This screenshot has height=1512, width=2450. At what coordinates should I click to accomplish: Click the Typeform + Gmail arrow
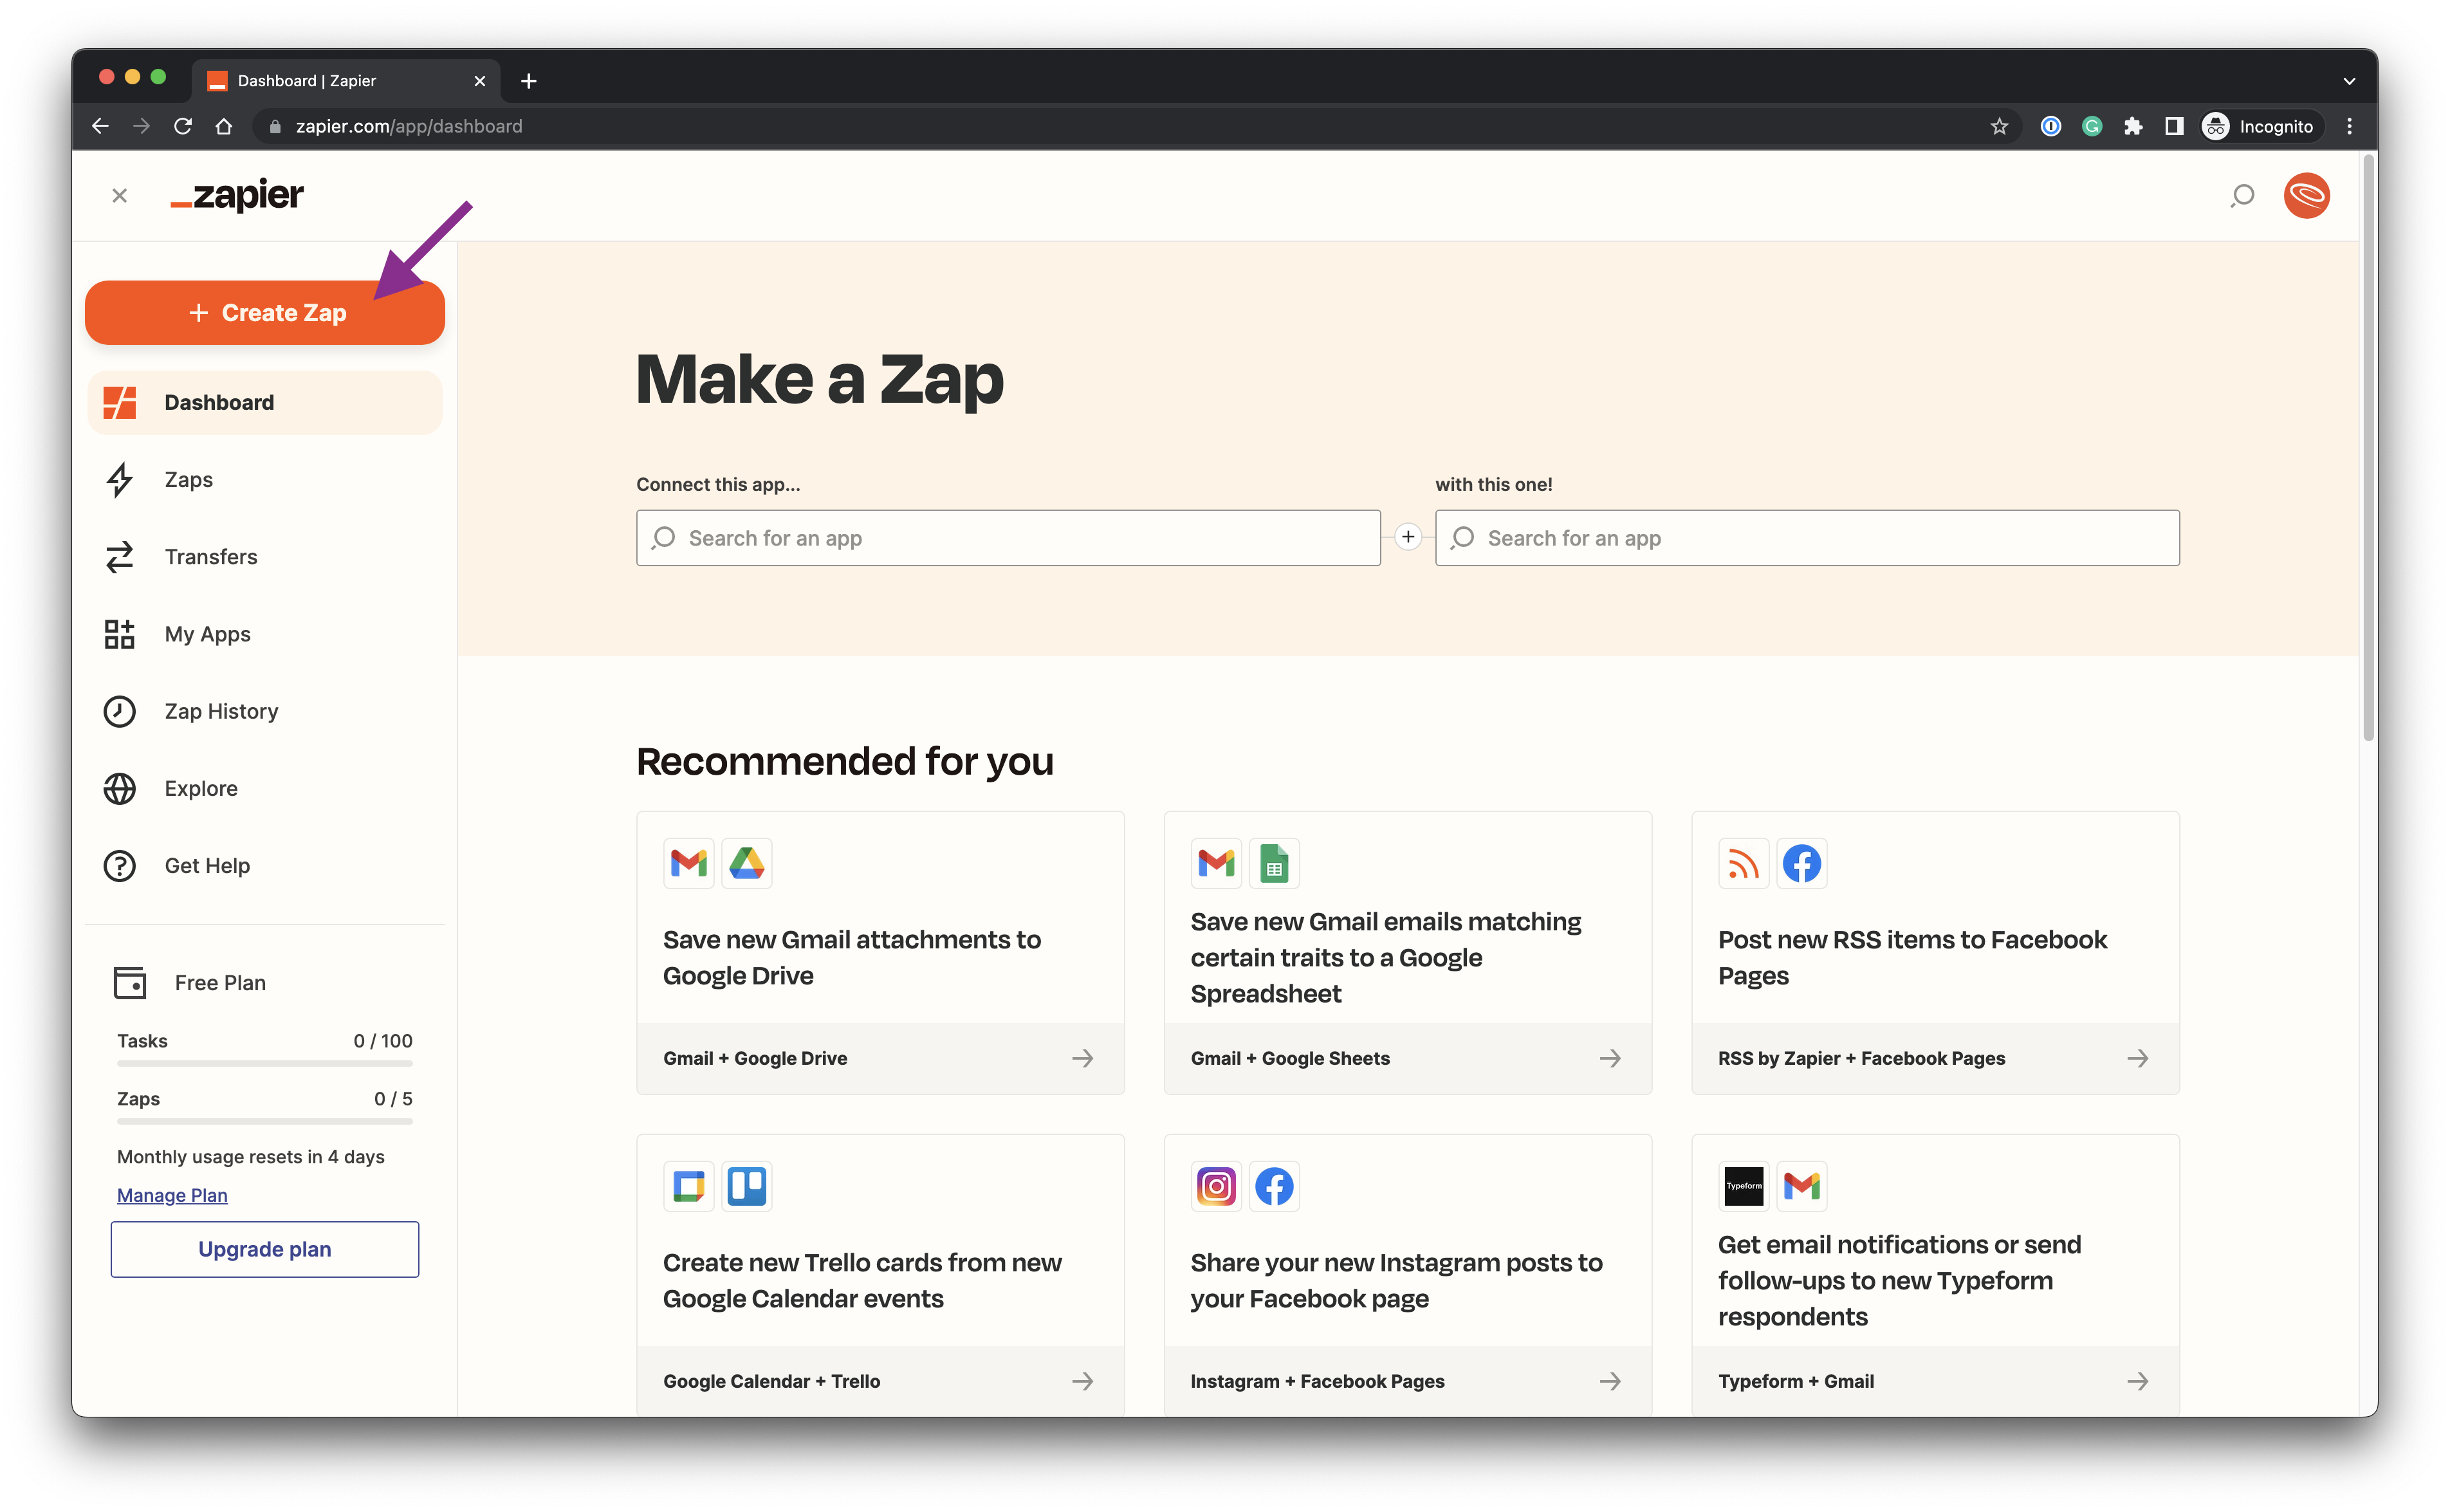2137,1381
